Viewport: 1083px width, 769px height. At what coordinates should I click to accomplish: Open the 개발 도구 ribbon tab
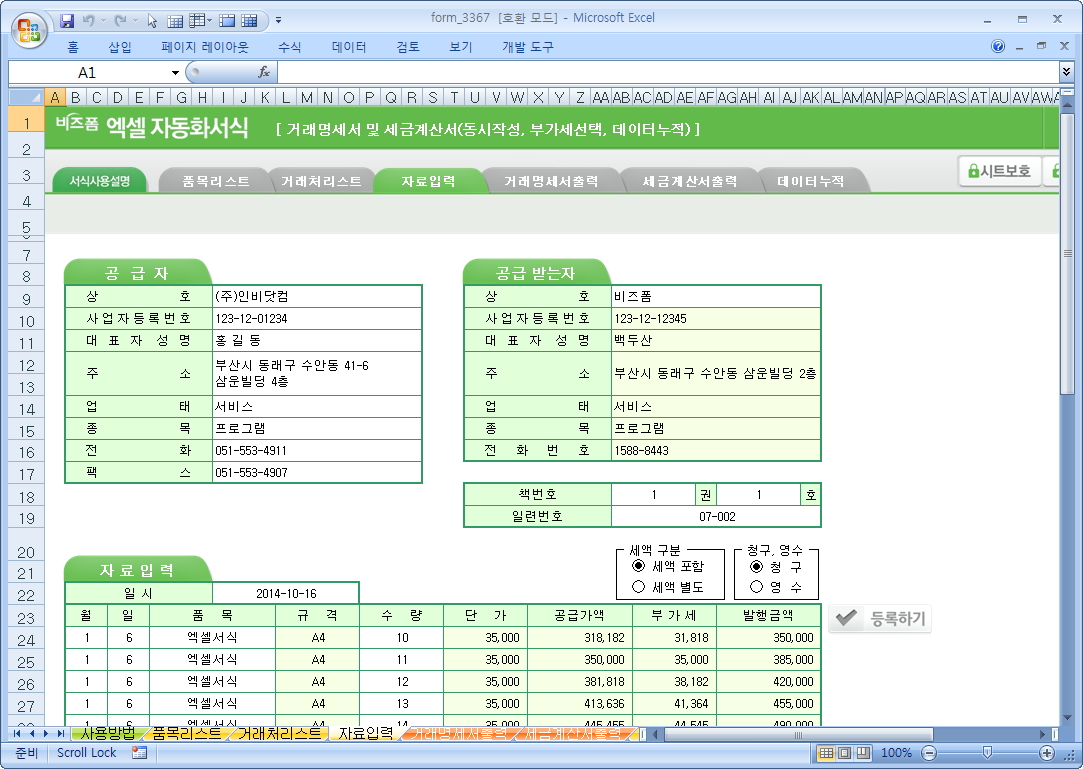528,47
